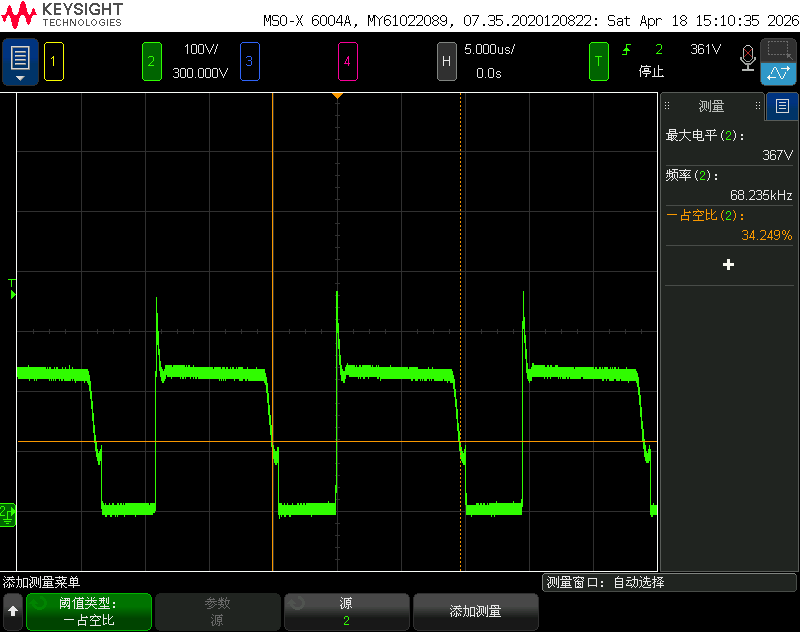This screenshot has width=800, height=632.
Task: Open the main menu dropdown icon
Action: [x=20, y=62]
